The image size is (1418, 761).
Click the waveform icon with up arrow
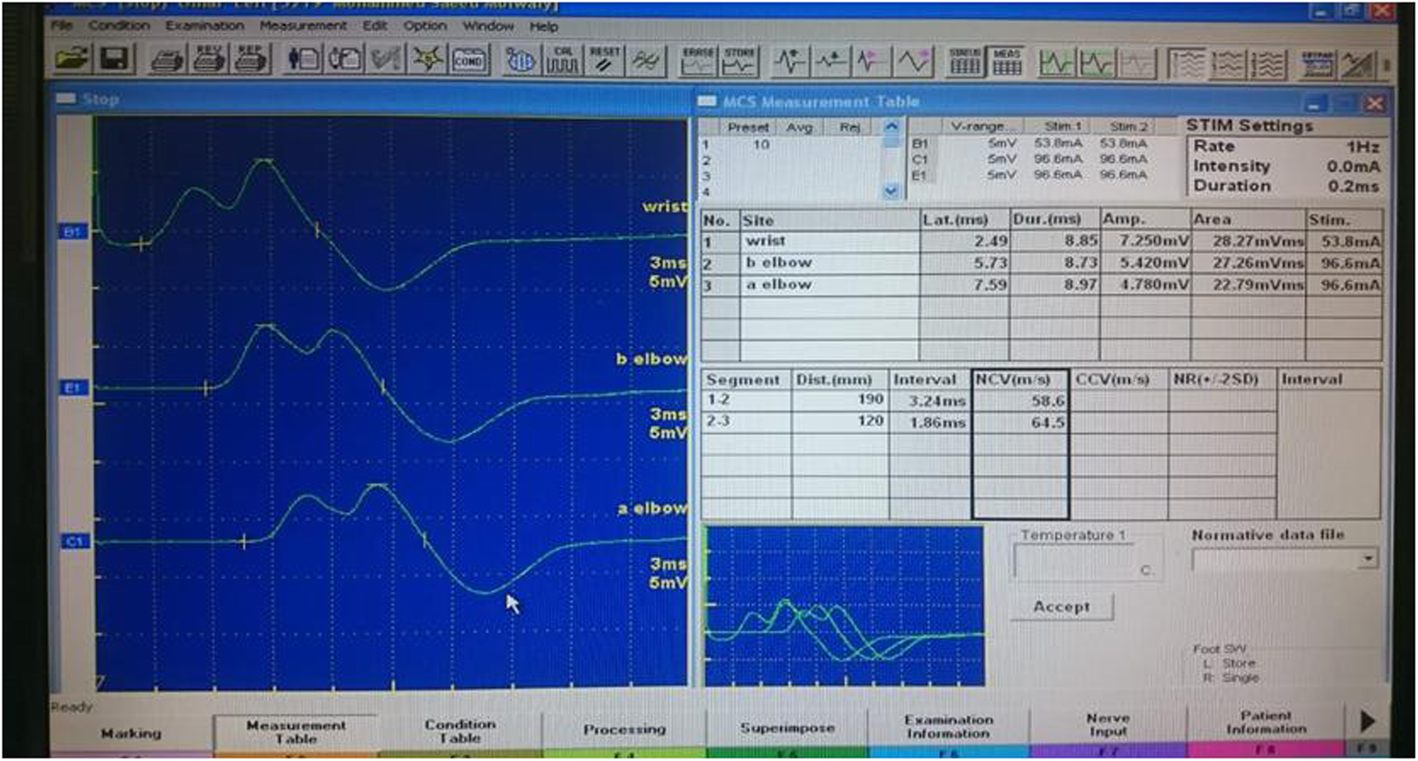coord(791,60)
